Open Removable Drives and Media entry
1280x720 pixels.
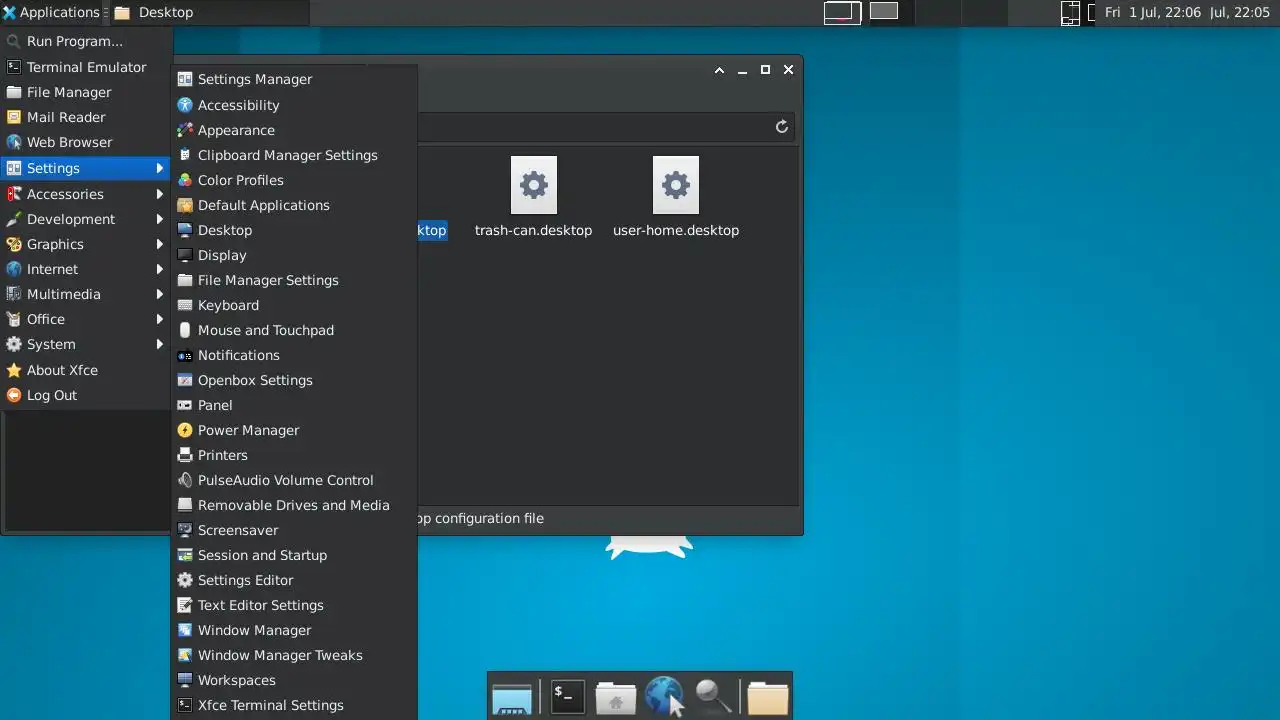pos(294,505)
